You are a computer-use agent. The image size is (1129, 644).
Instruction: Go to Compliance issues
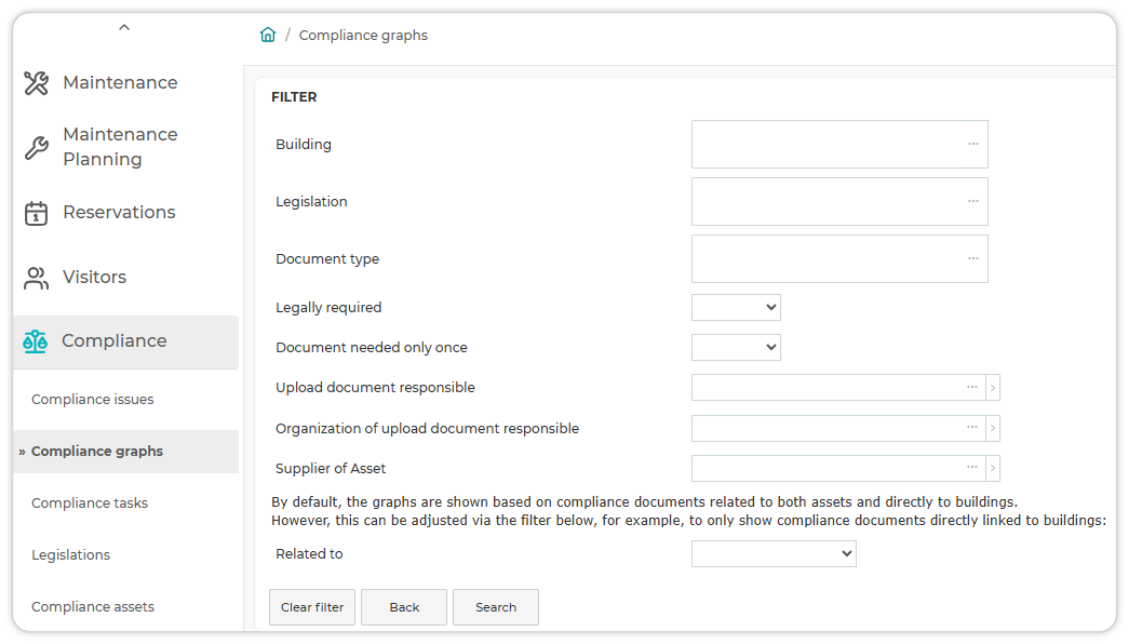pos(92,399)
